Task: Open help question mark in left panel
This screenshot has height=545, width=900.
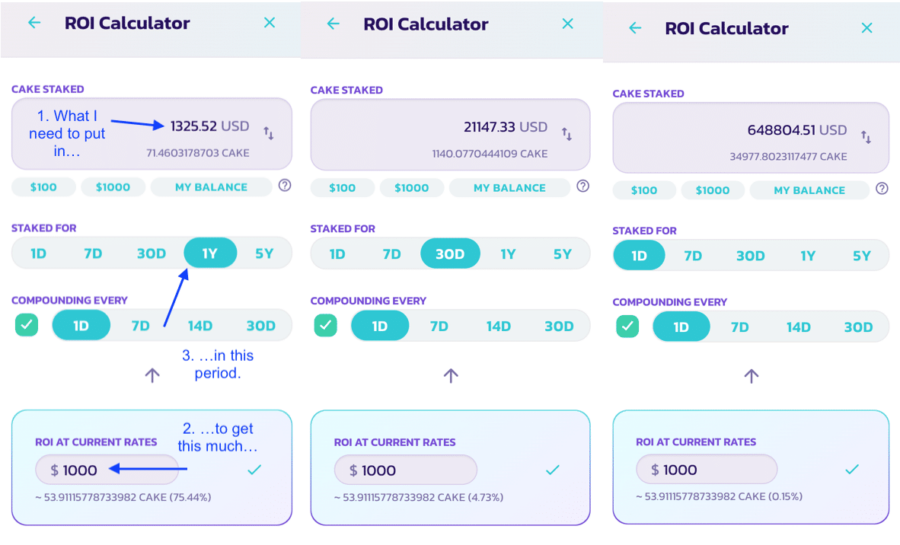Action: coord(285,186)
